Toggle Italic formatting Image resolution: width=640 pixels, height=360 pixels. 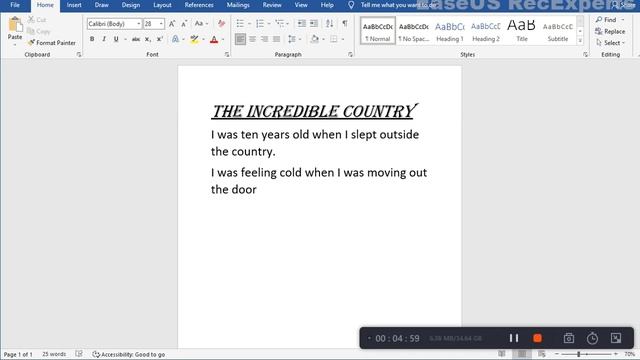104,39
